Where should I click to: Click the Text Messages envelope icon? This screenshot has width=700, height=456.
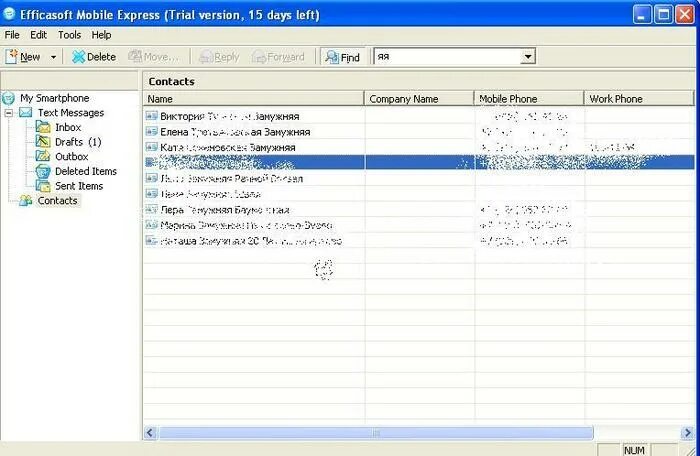[x=25, y=112]
